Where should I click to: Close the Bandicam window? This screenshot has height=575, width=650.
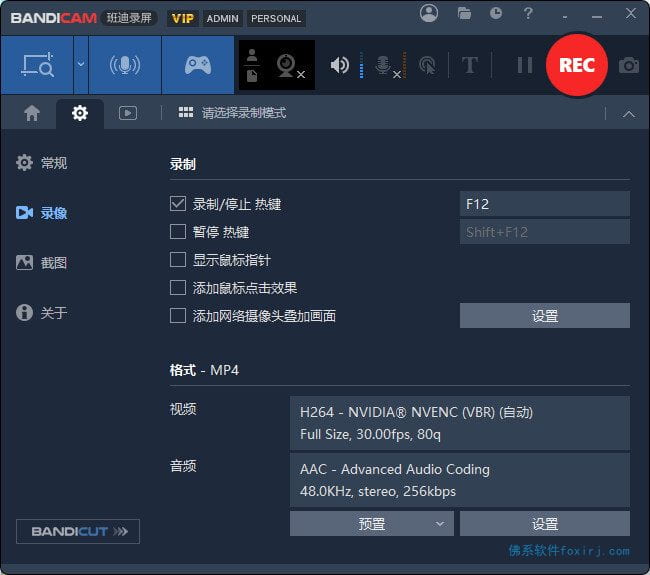[x=631, y=14]
